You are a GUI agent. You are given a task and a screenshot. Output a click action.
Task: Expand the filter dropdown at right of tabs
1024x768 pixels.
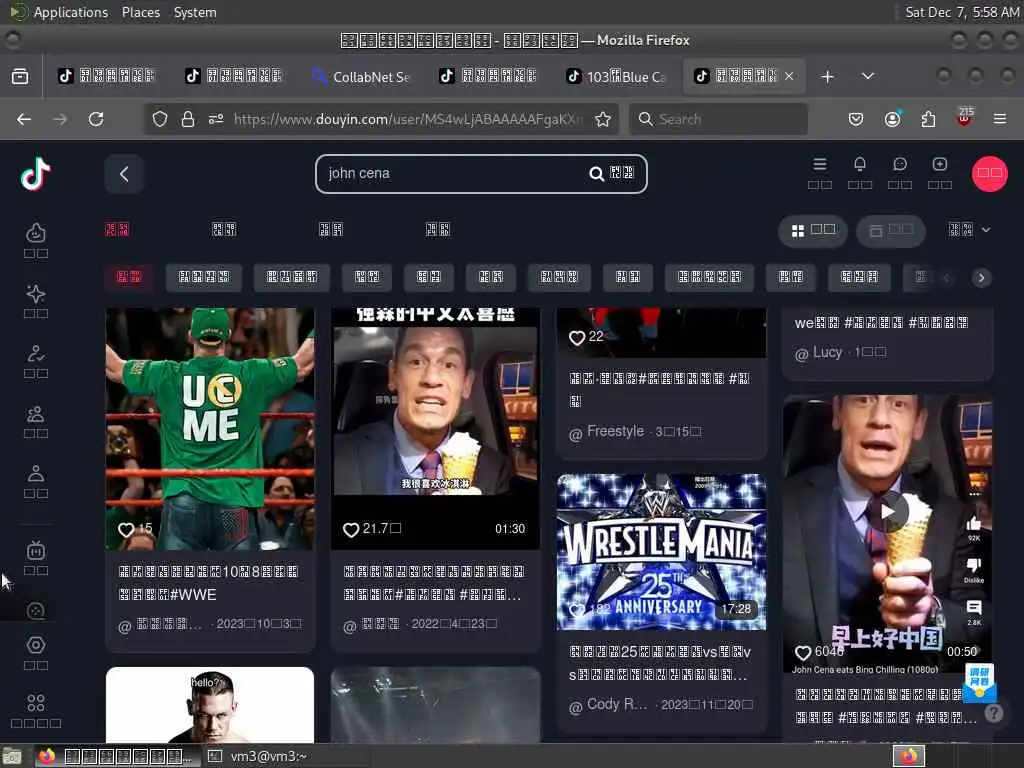tap(969, 230)
